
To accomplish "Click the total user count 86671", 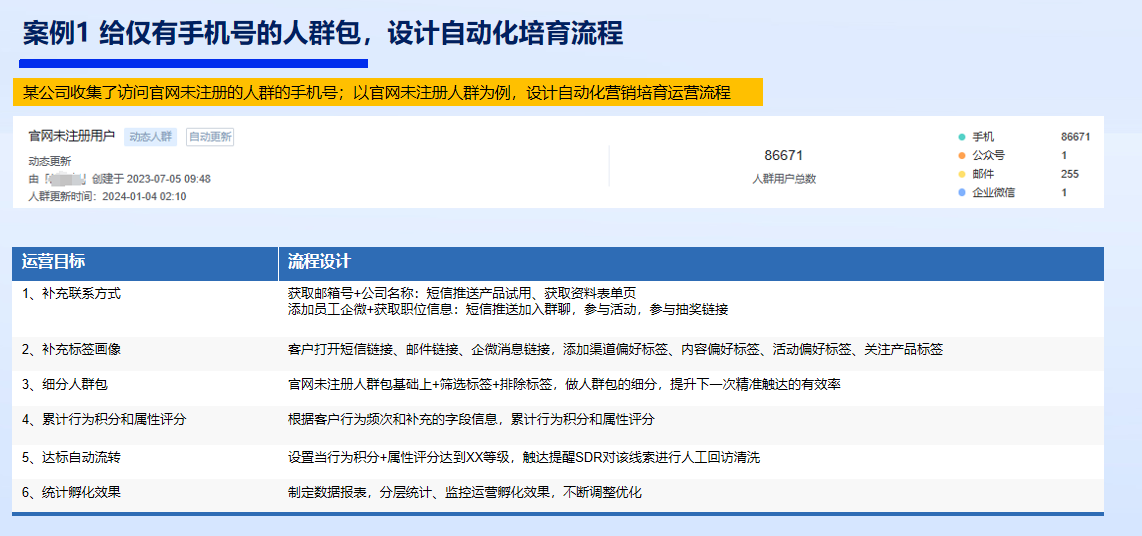I will click(x=784, y=155).
